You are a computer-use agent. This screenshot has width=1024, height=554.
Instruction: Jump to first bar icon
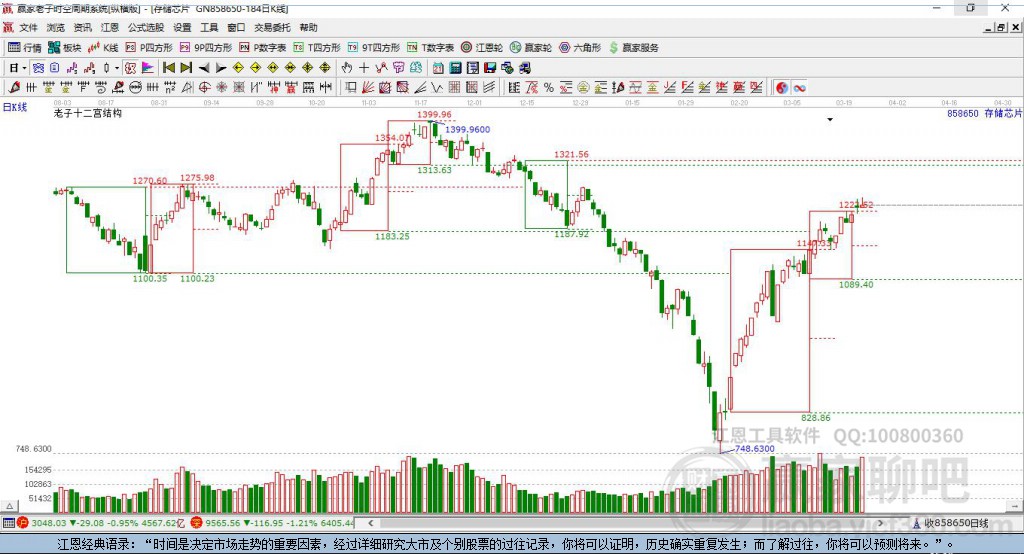click(x=169, y=68)
